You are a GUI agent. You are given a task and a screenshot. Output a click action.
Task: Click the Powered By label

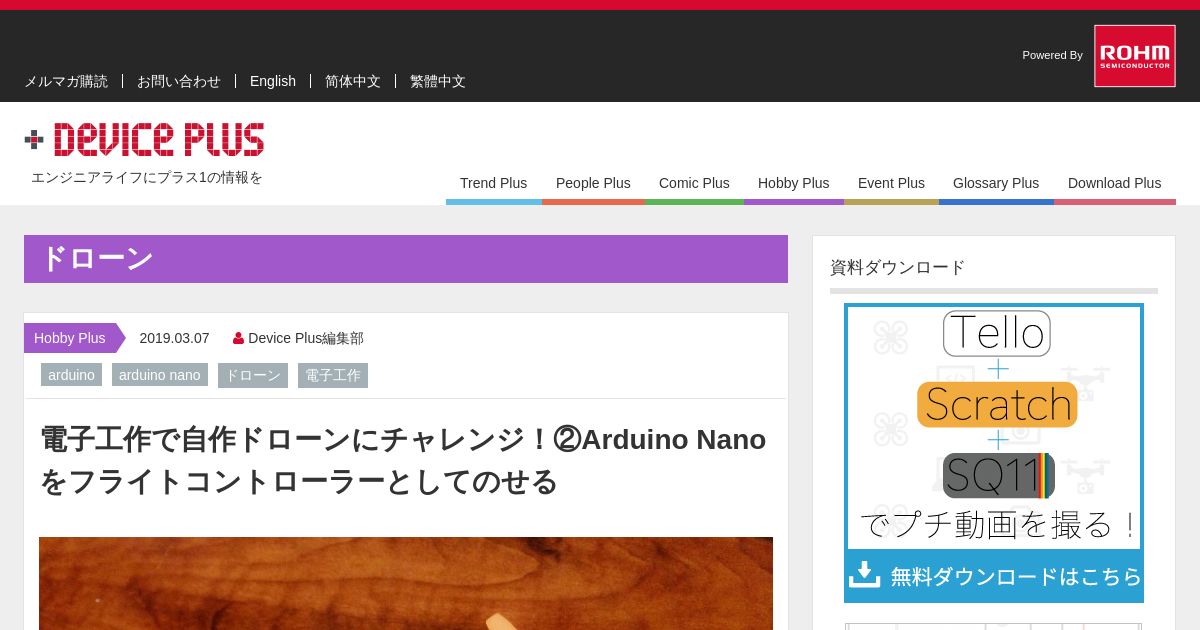[x=1052, y=55]
